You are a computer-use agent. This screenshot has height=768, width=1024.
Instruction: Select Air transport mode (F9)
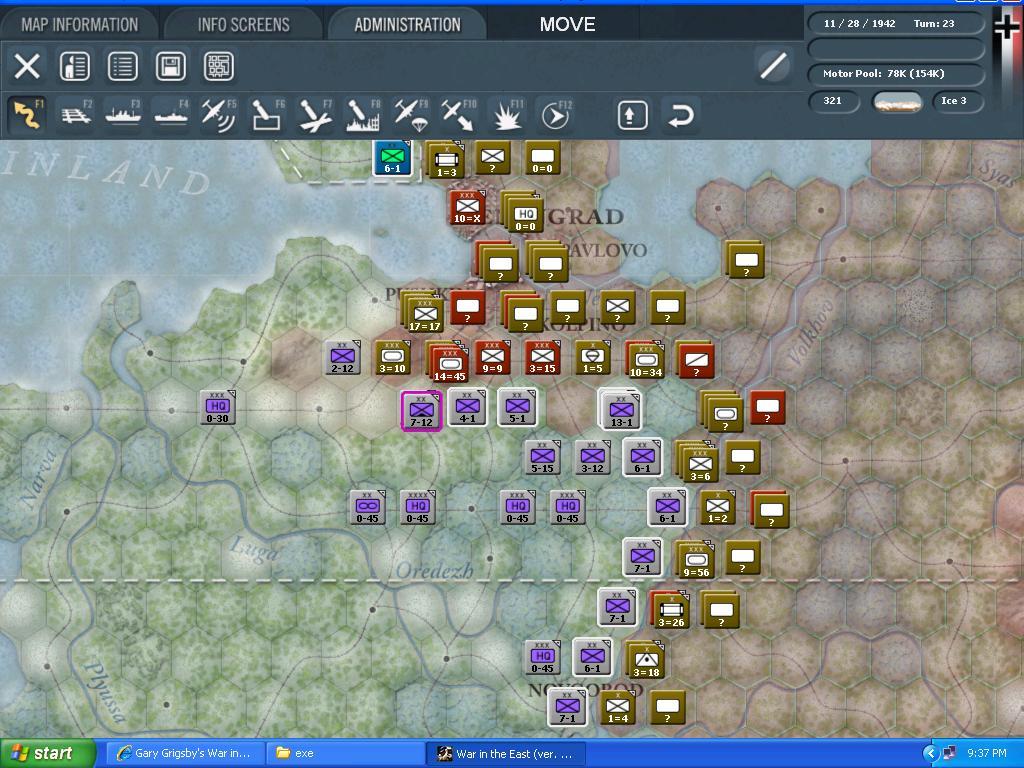410,114
